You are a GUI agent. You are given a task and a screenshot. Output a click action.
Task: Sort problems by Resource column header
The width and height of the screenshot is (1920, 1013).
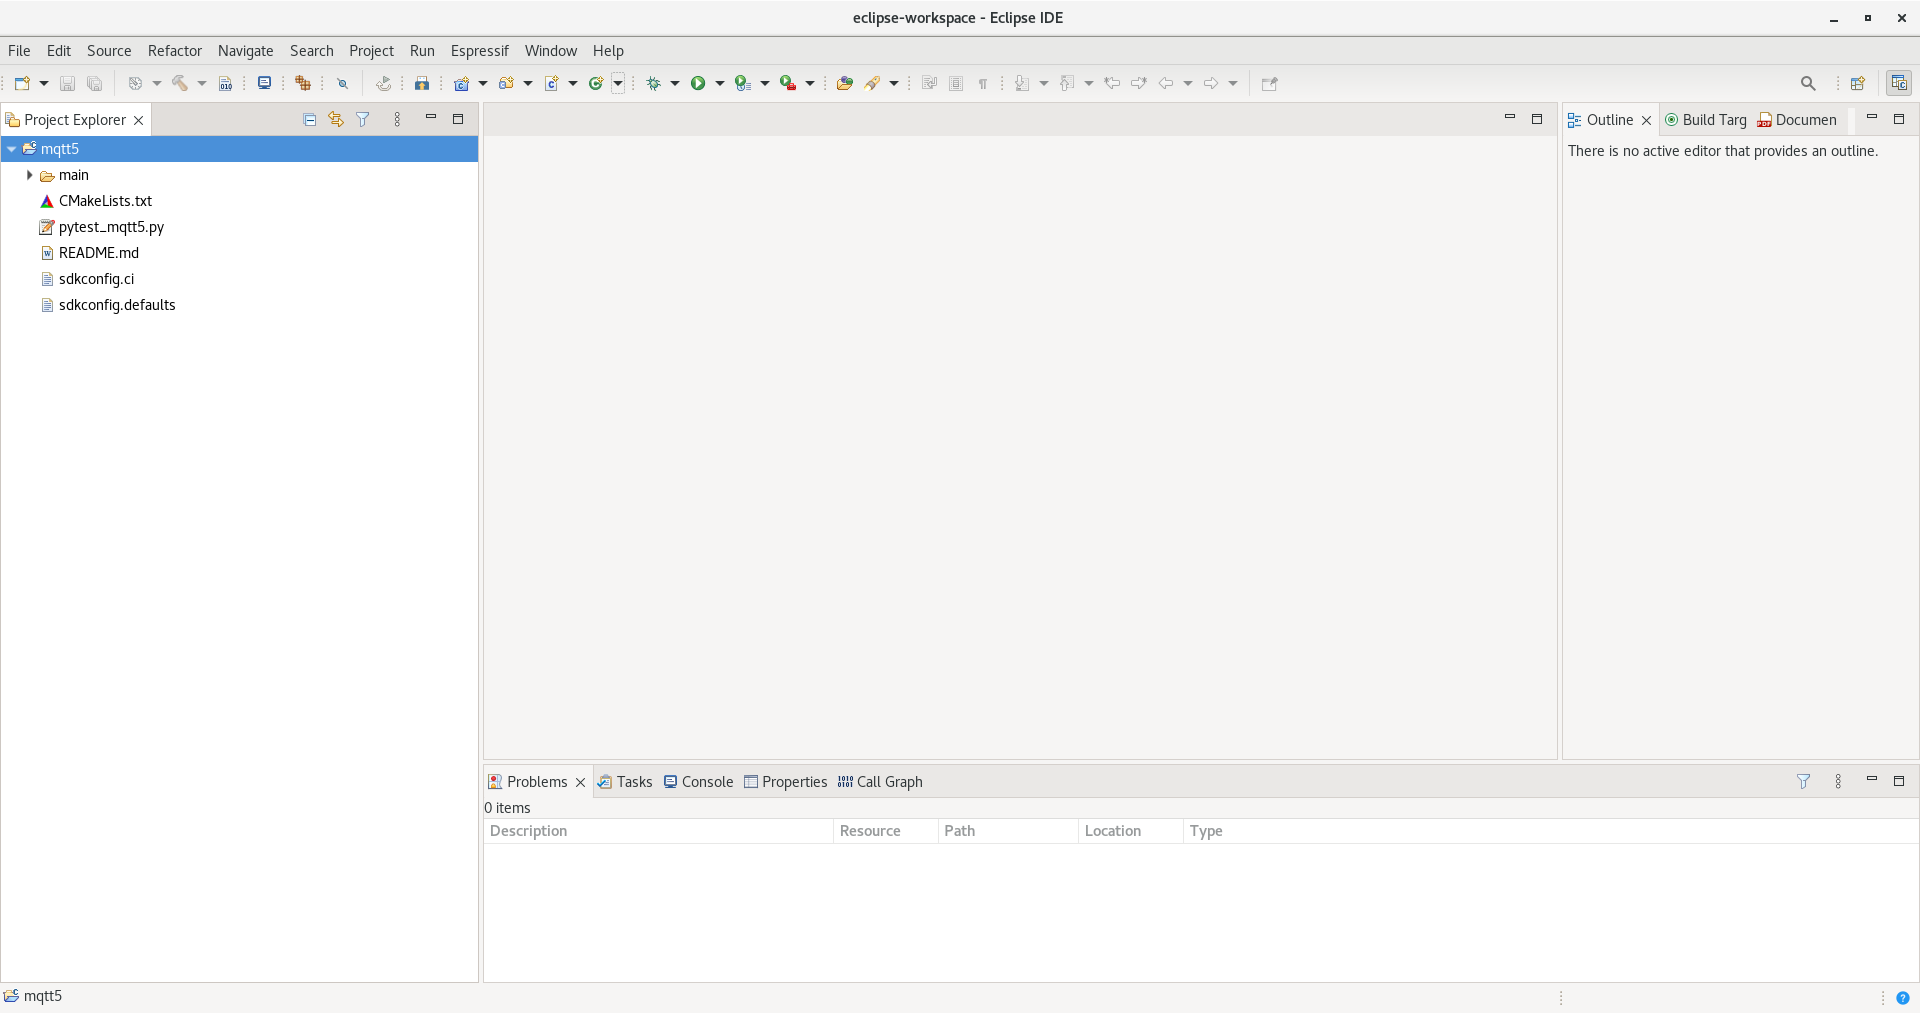886,831
